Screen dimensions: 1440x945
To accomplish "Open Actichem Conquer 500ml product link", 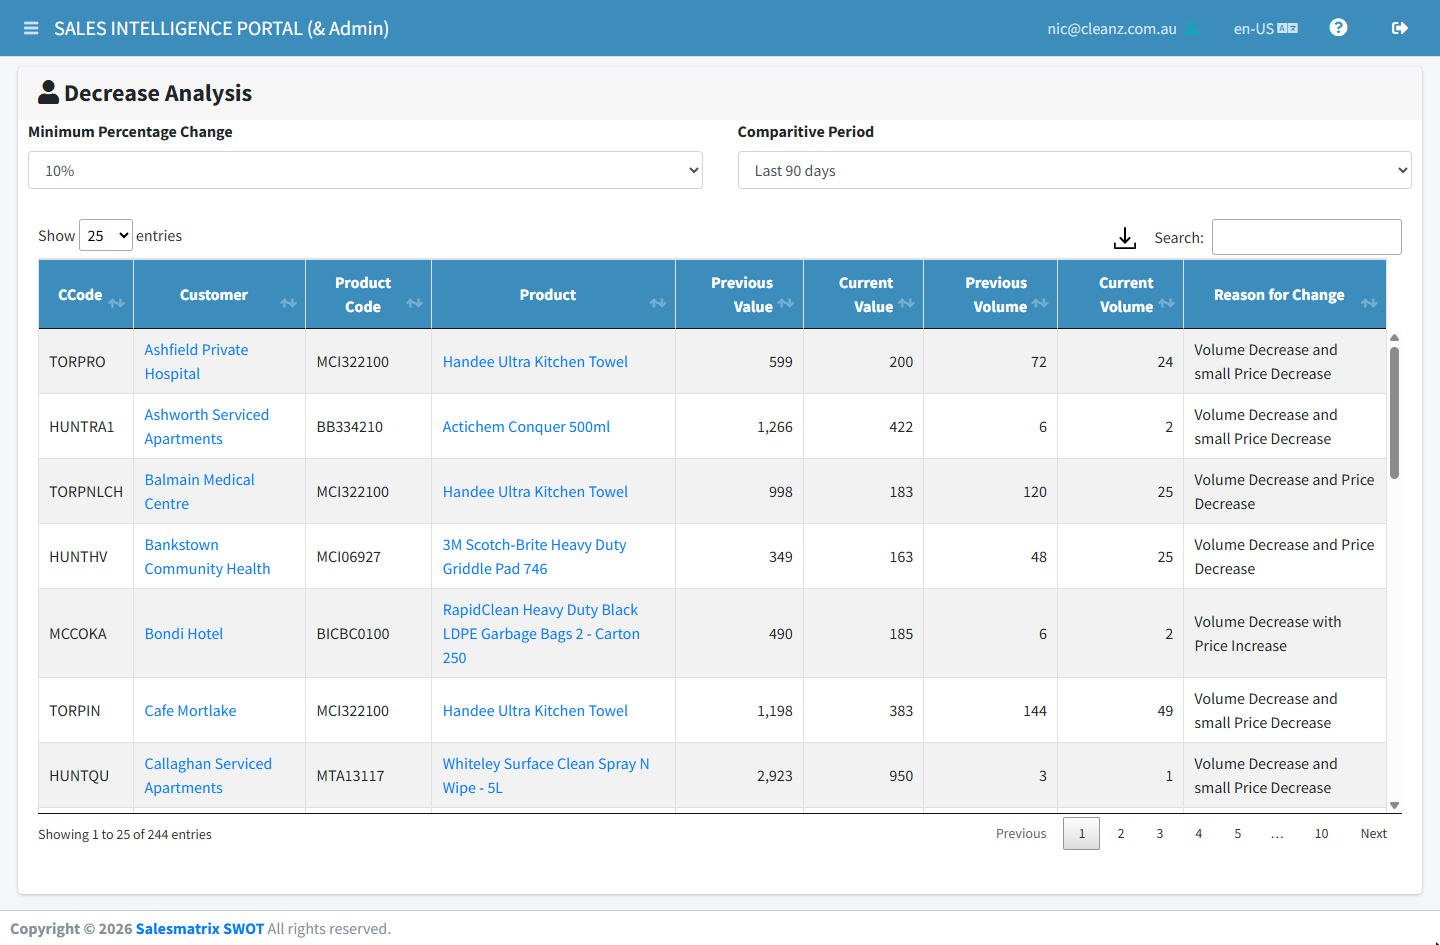I will click(526, 427).
